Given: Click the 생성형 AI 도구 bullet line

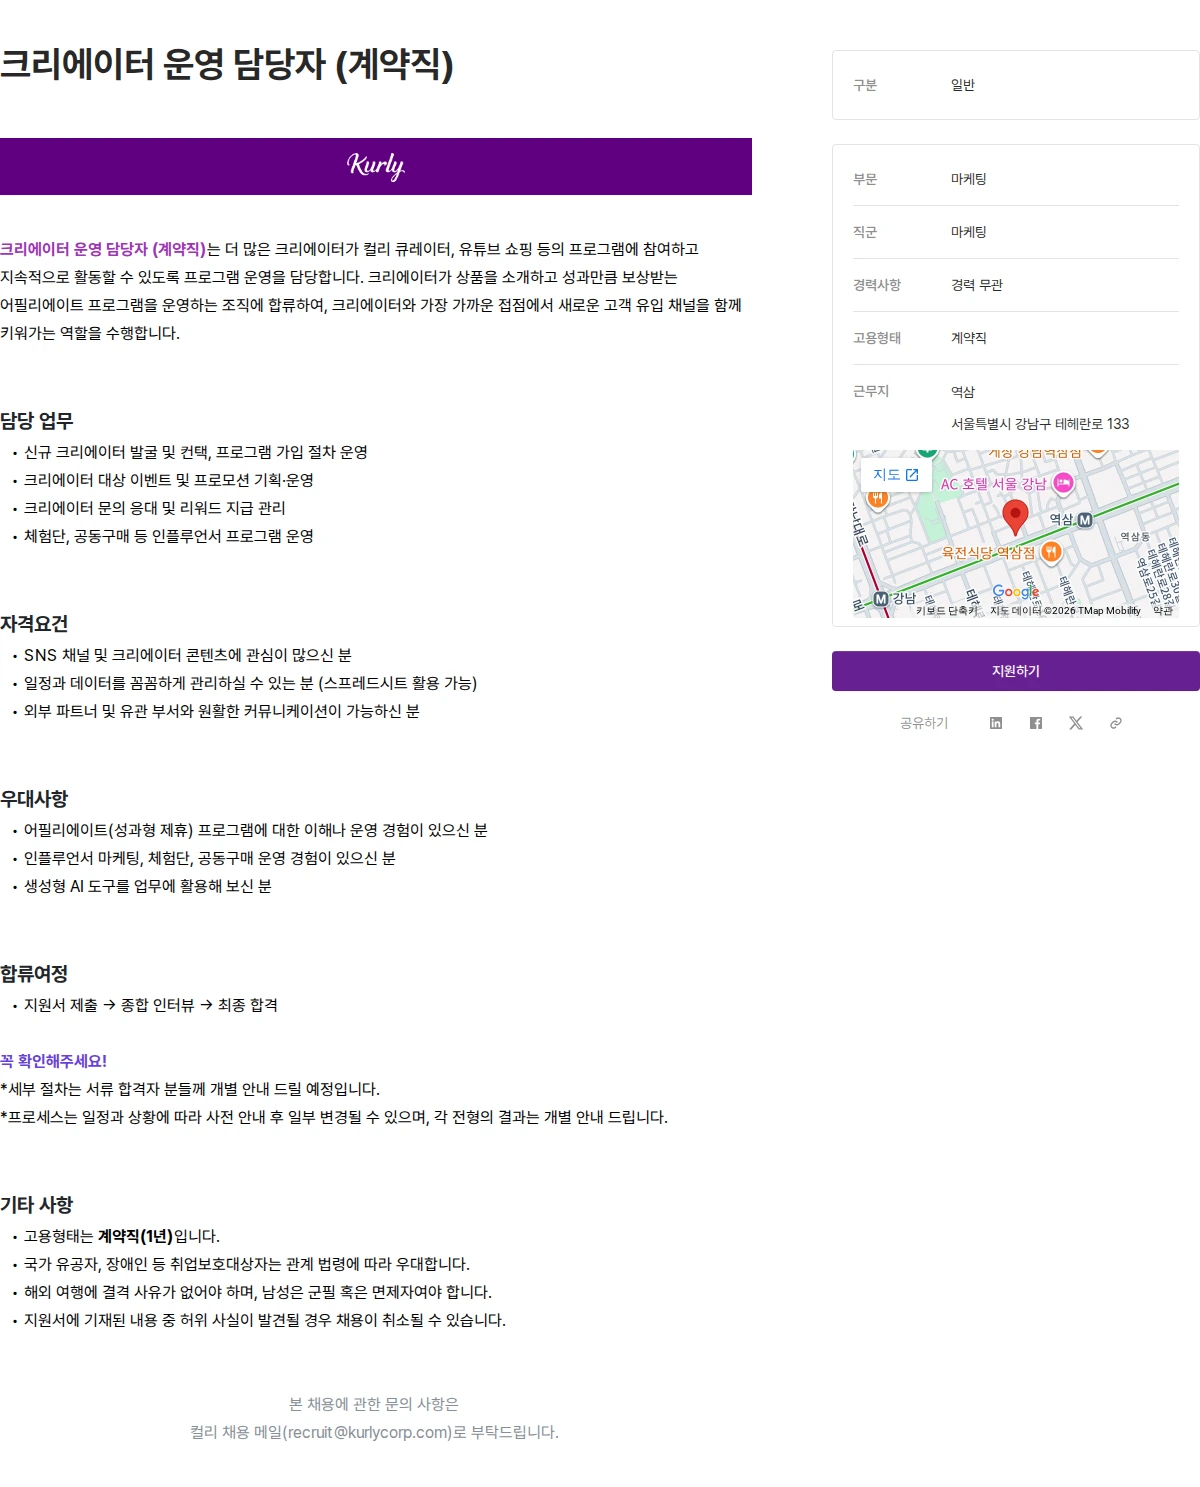Looking at the screenshot, I should pos(147,886).
